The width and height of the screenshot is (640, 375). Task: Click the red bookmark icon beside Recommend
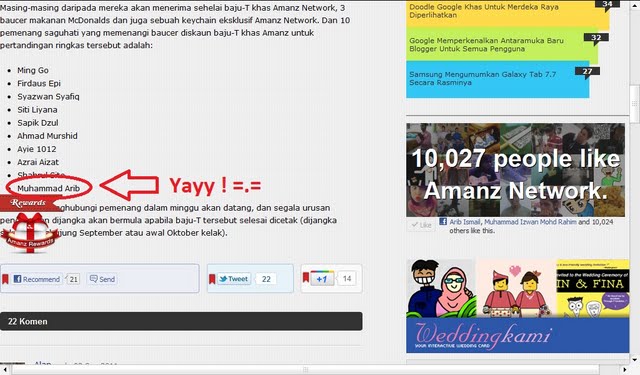5,279
